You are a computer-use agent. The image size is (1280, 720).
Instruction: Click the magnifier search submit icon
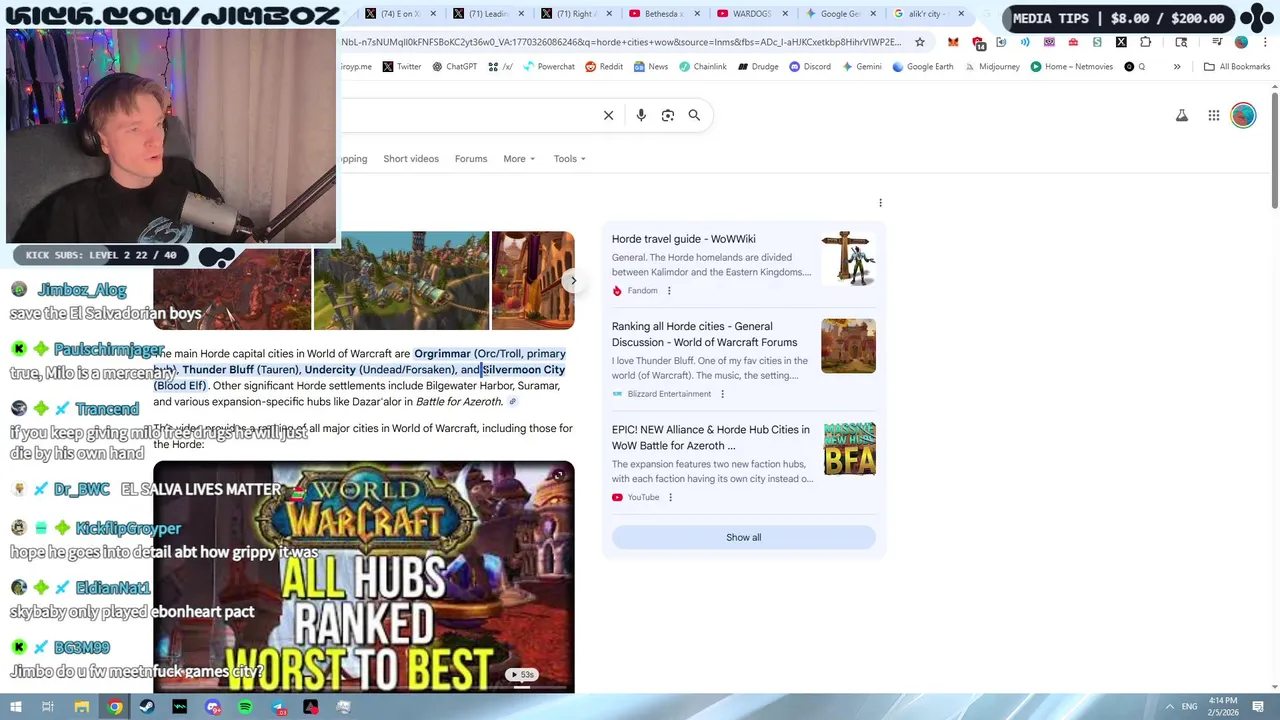point(694,115)
